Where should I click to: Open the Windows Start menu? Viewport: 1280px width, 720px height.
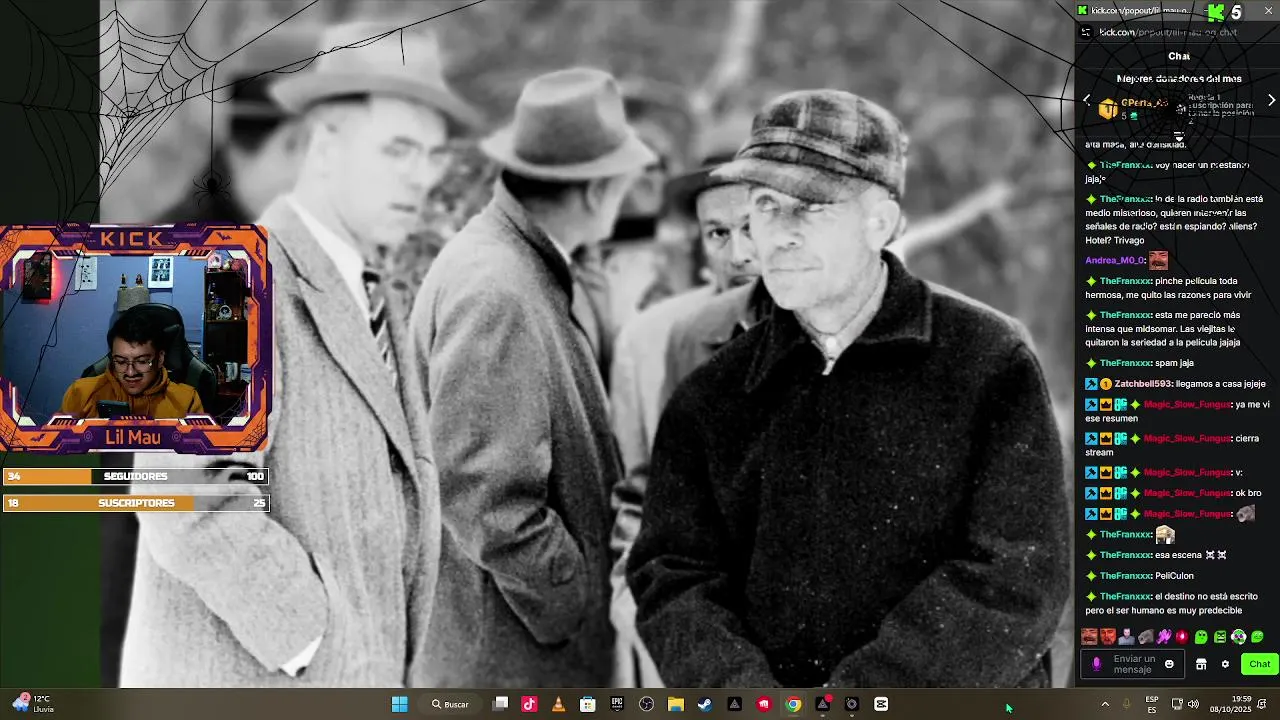point(399,704)
